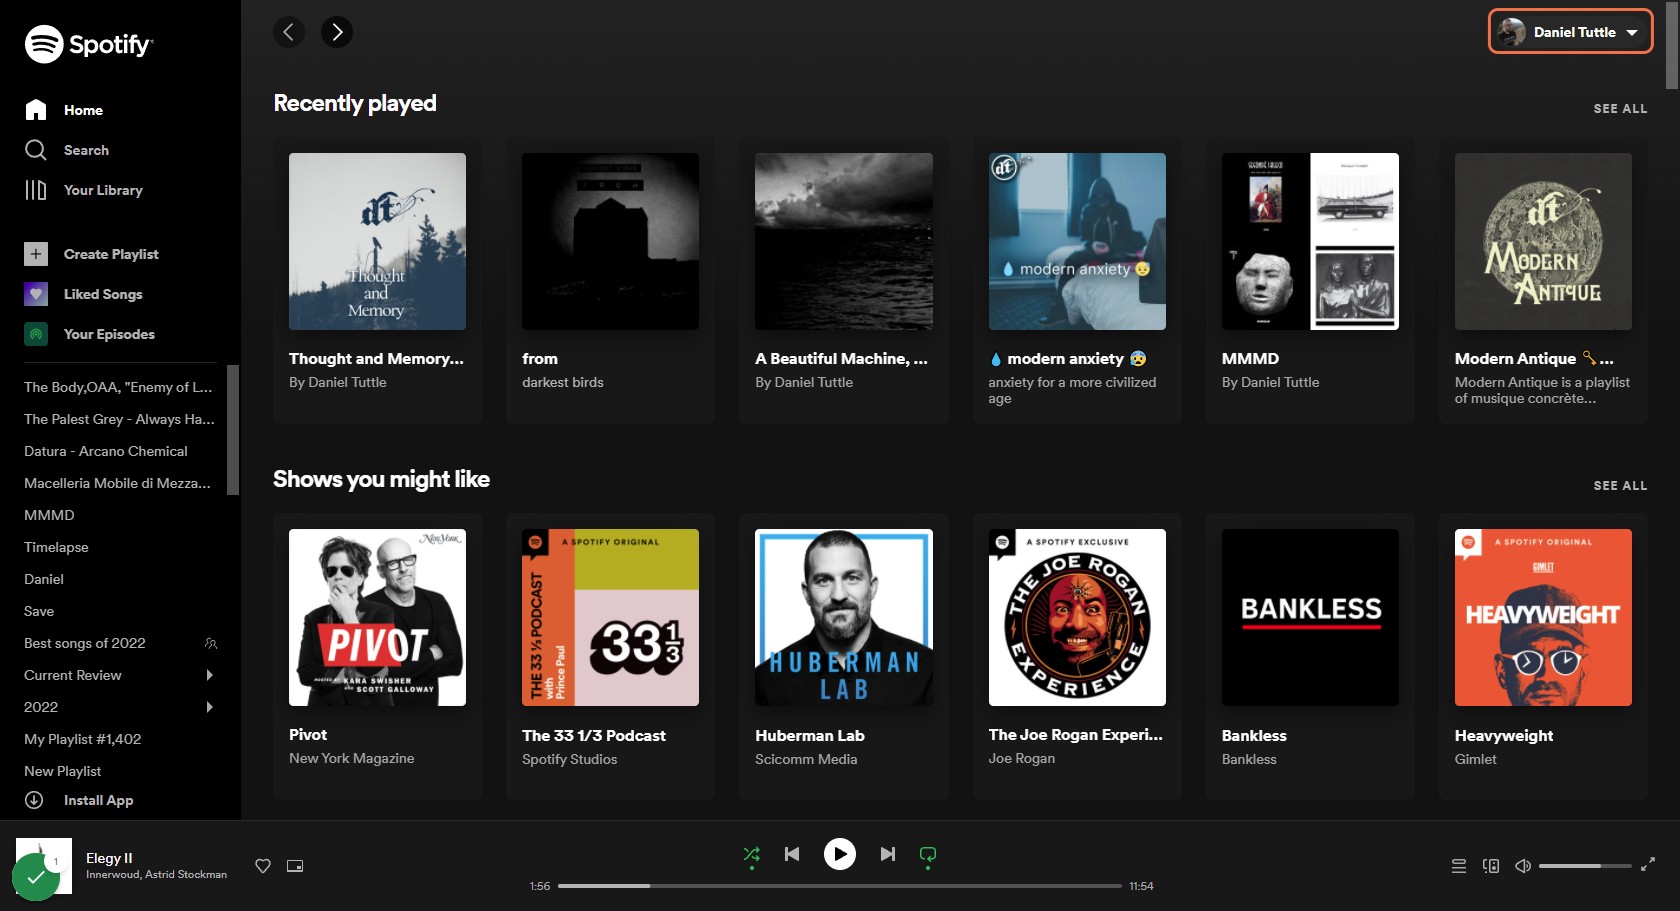The image size is (1680, 911).
Task: Open Liked Songs heart icon
Action: pos(36,294)
